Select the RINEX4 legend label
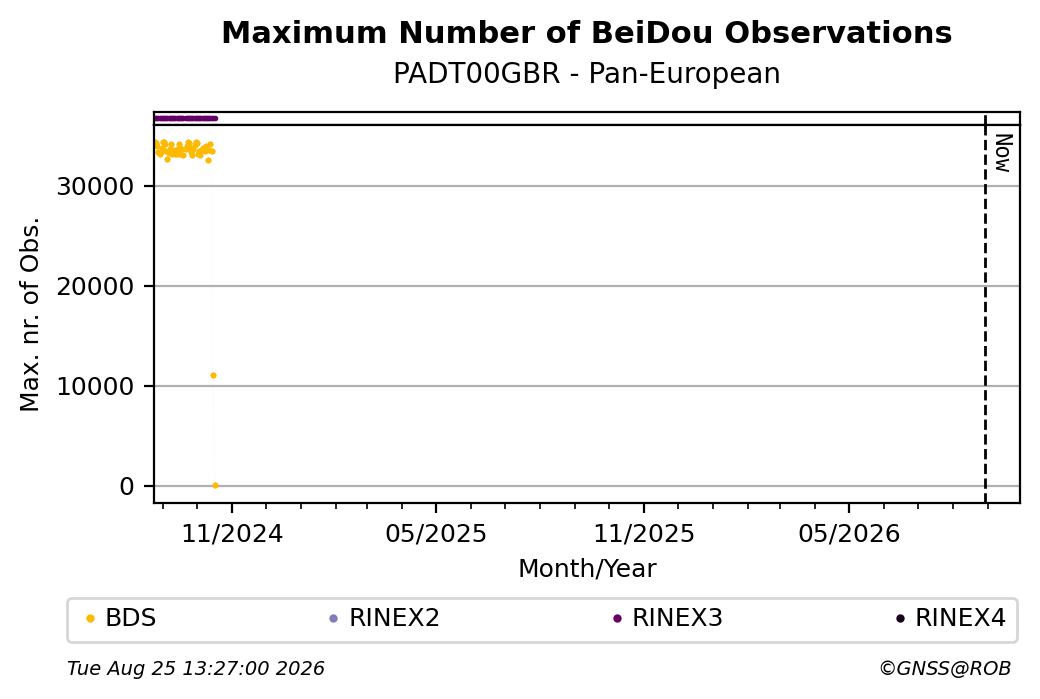1040x699 pixels. pos(960,618)
